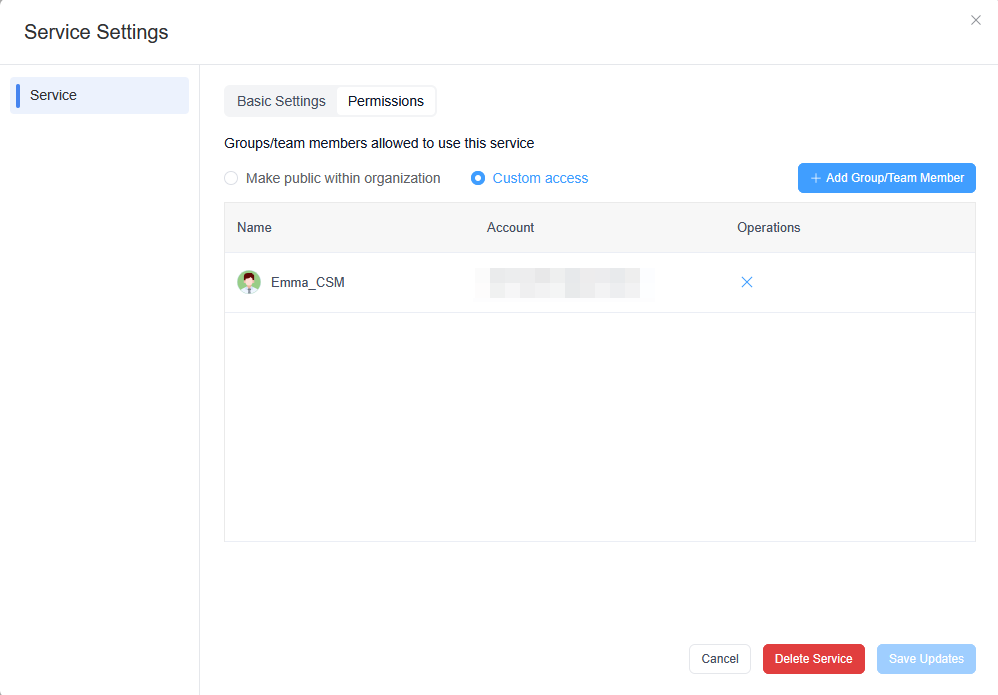Image resolution: width=998 pixels, height=695 pixels.
Task: Click Emma_CSM avatar icon
Action: click(249, 282)
